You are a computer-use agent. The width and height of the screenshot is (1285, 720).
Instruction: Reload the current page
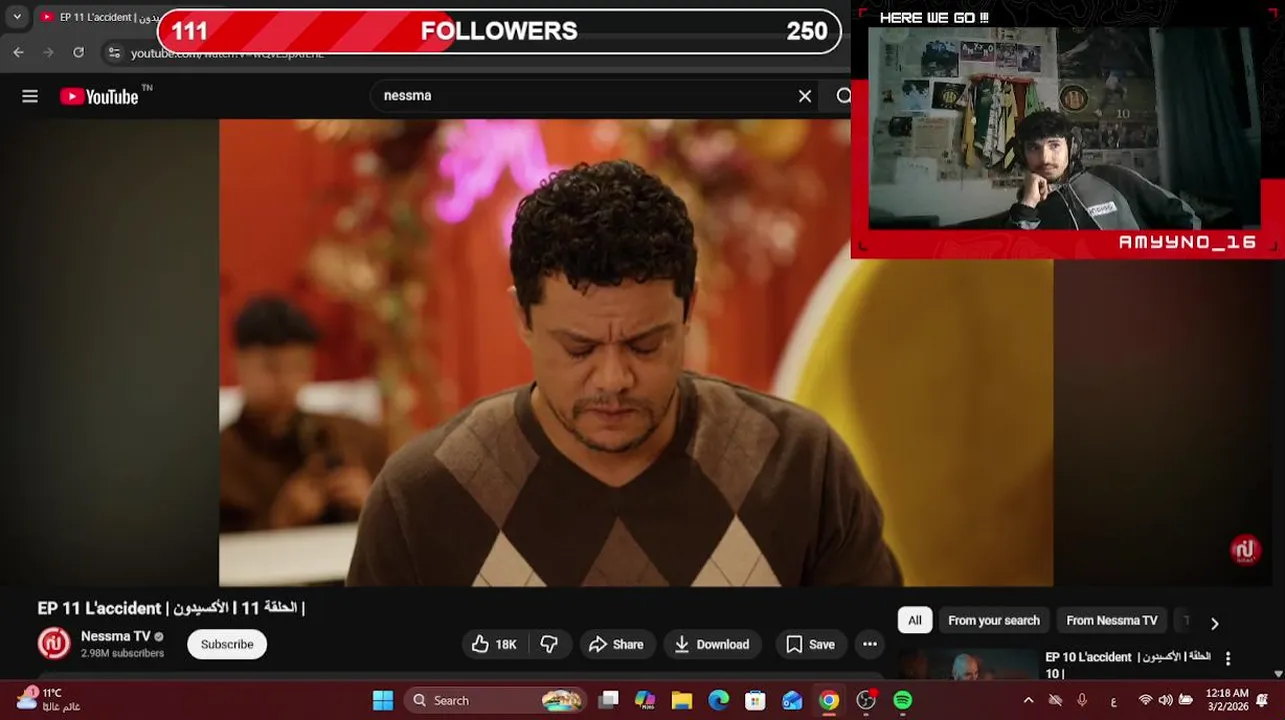[79, 52]
